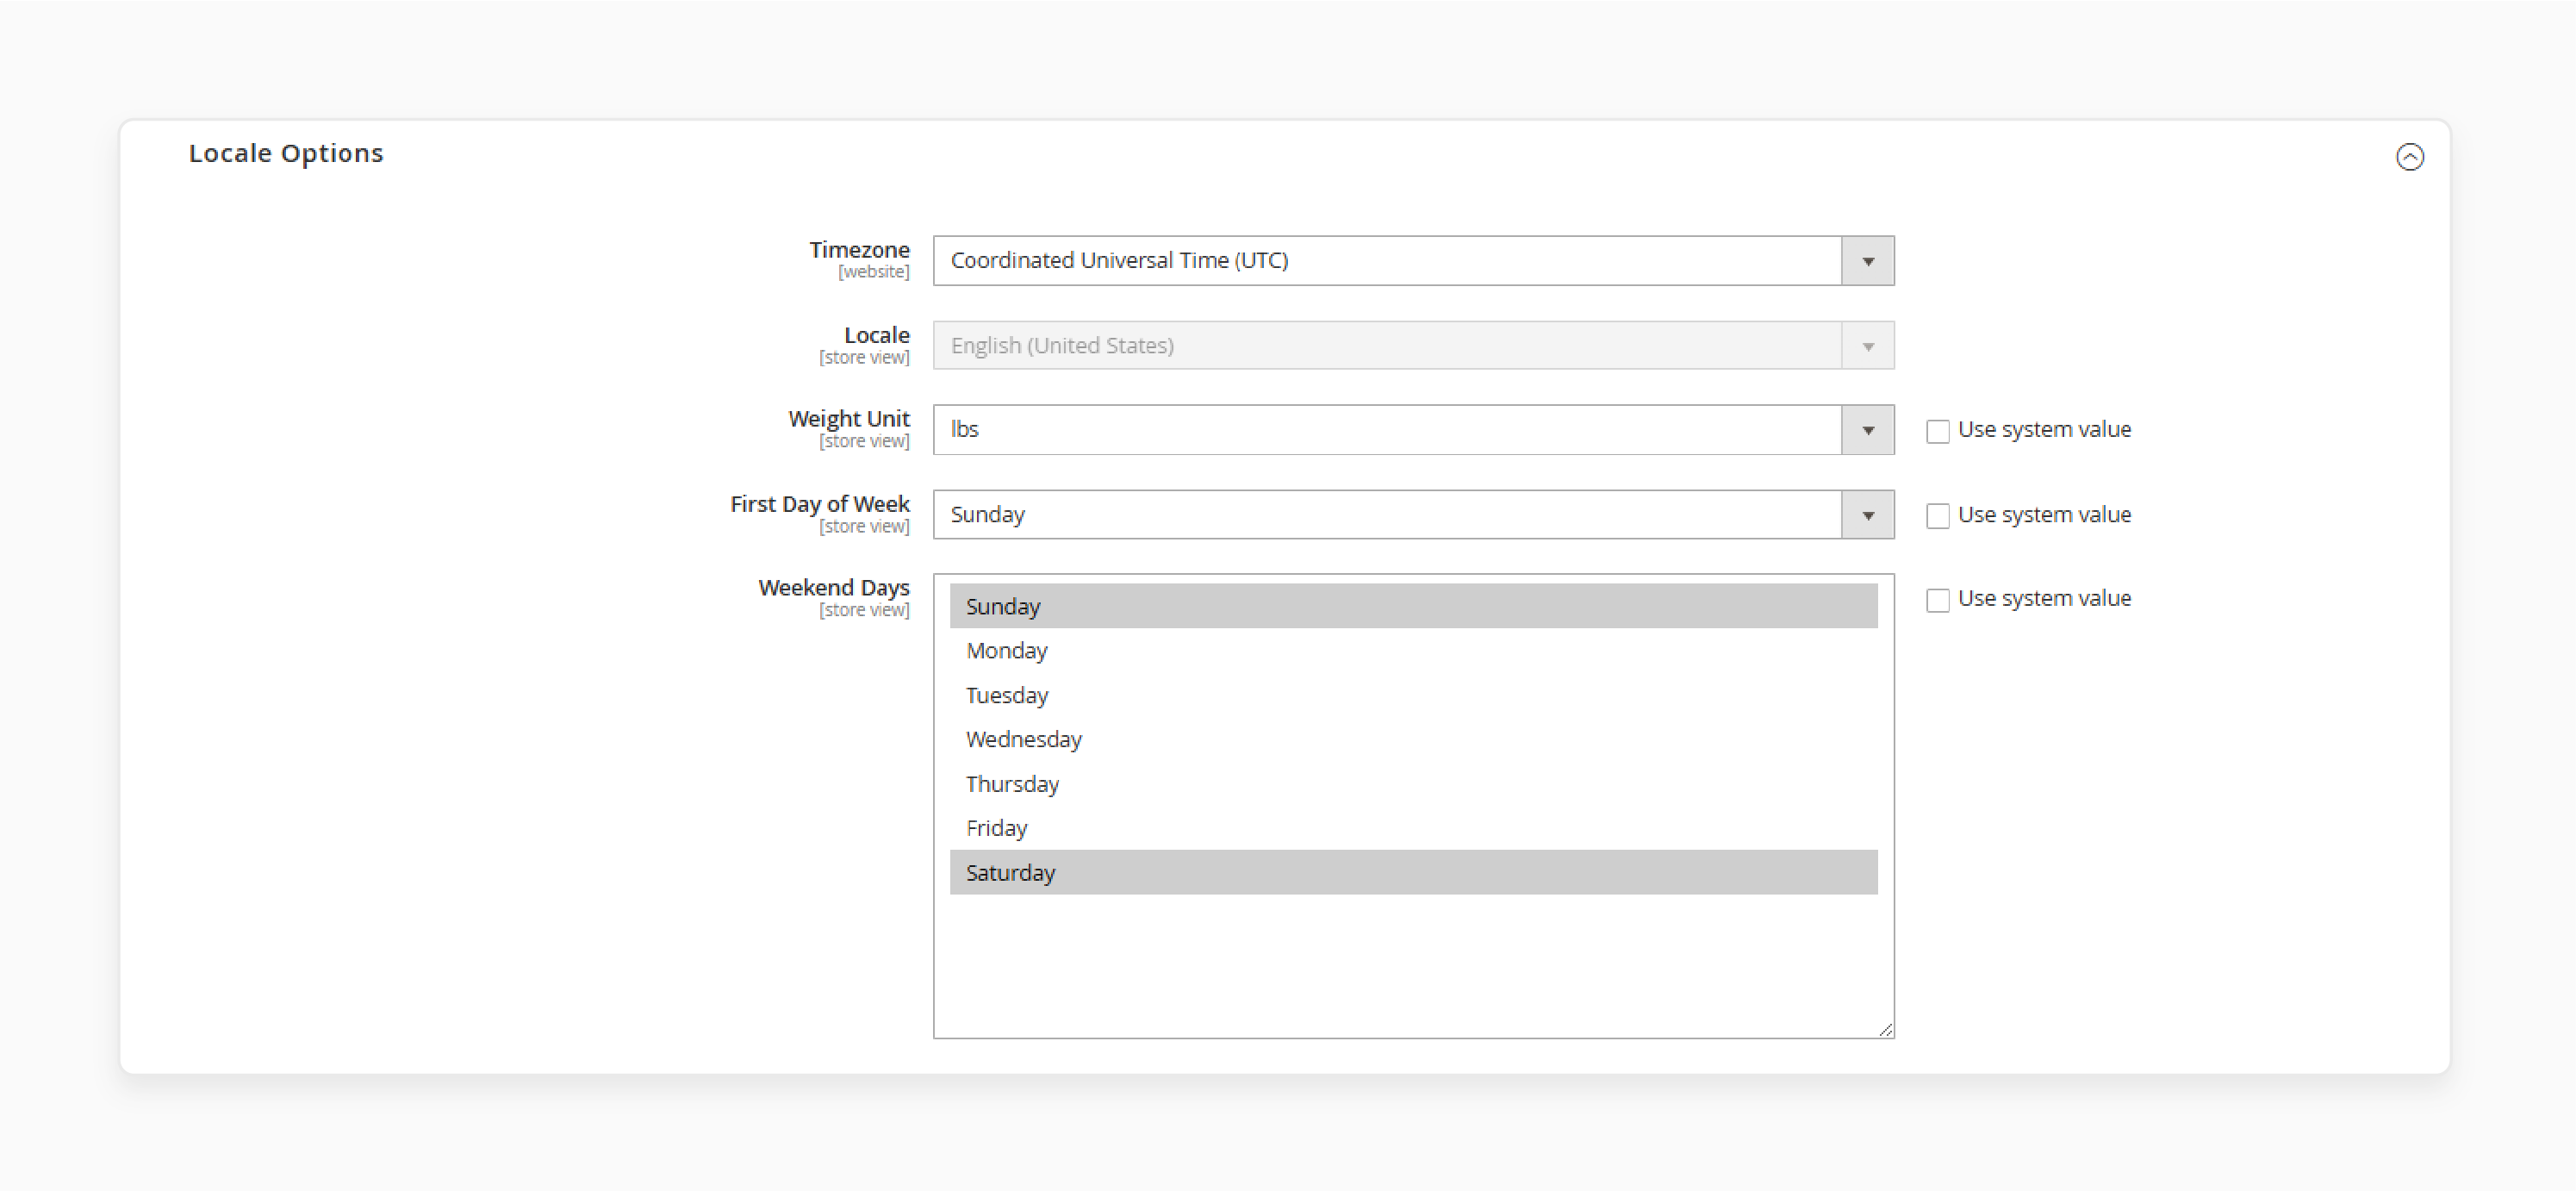Select Thursday in Weekend Days list

1413,784
